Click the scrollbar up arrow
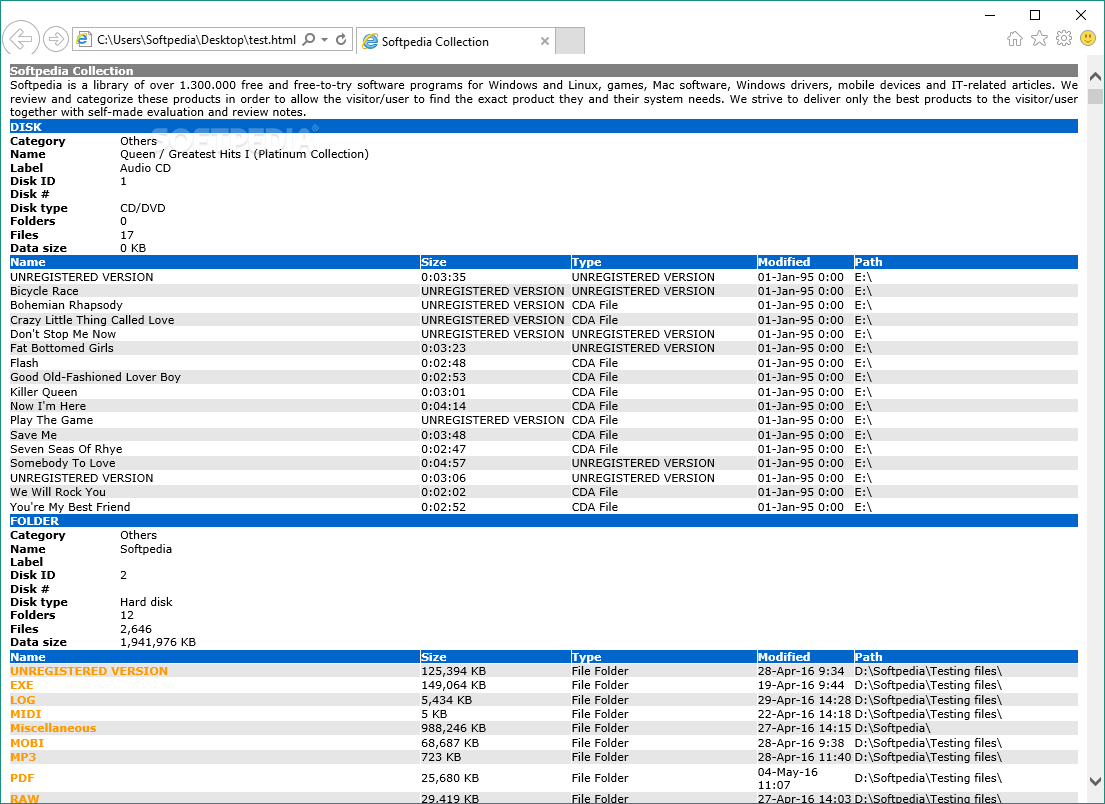1105x804 pixels. click(1095, 77)
